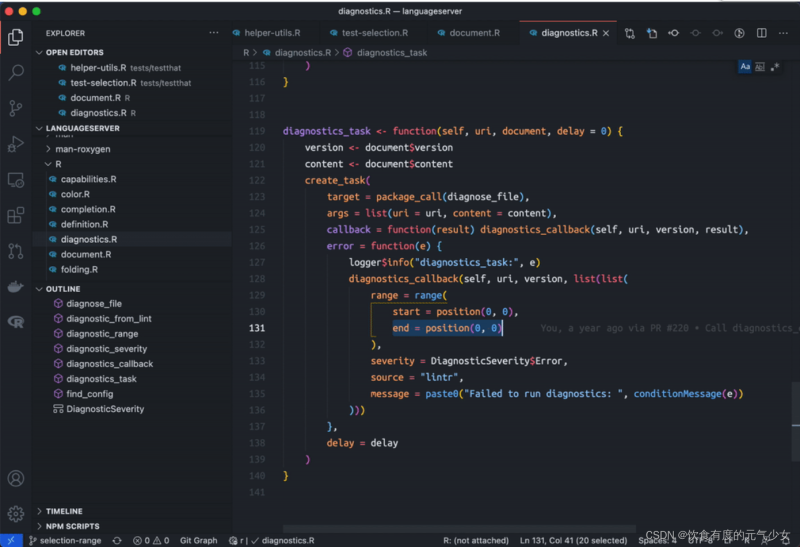This screenshot has height=547, width=800.
Task: Open the Docker view icon
Action: 15,287
